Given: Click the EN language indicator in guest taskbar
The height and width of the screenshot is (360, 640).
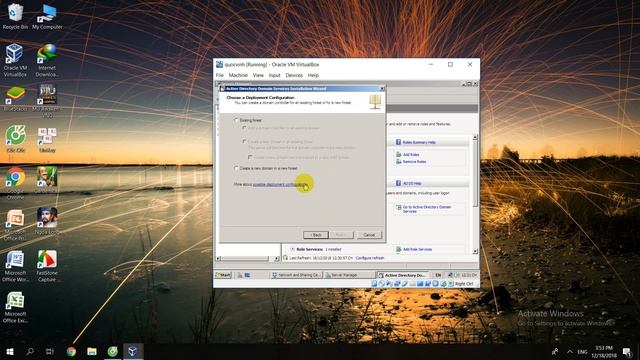Looking at the screenshot, I should pos(438,275).
